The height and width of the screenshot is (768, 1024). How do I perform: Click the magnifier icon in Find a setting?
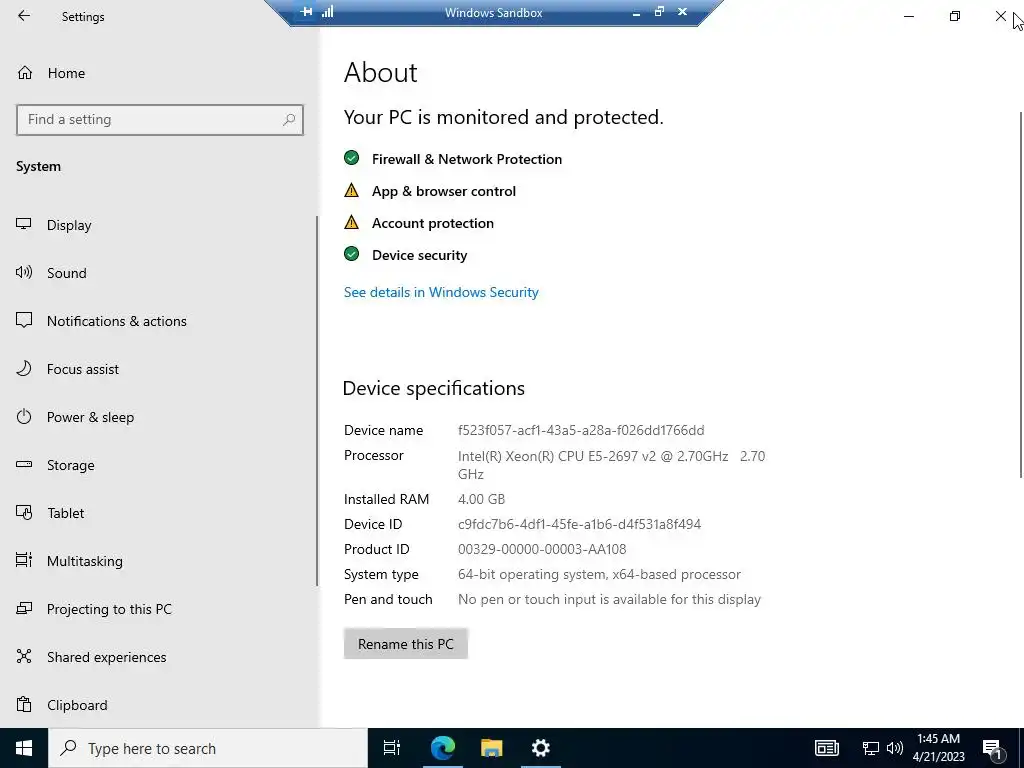point(289,120)
